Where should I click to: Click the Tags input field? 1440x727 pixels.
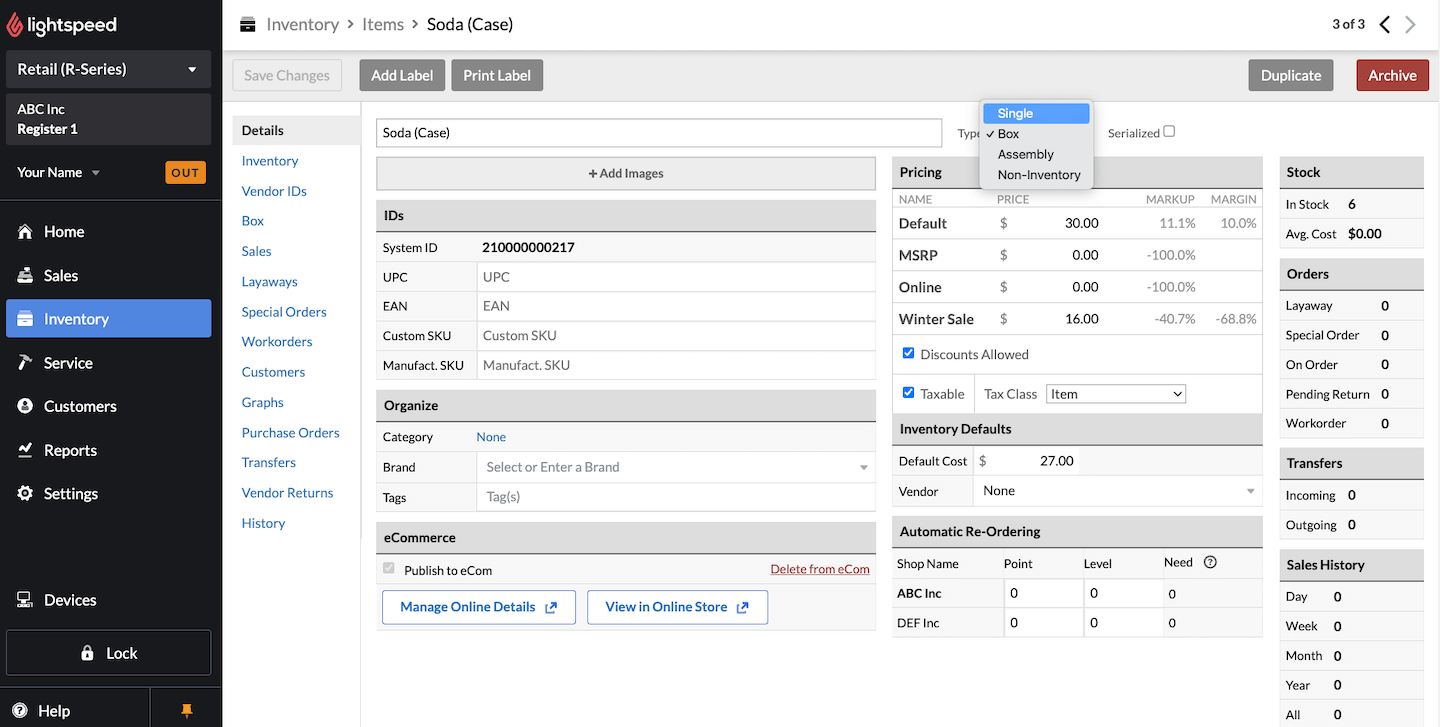point(676,497)
